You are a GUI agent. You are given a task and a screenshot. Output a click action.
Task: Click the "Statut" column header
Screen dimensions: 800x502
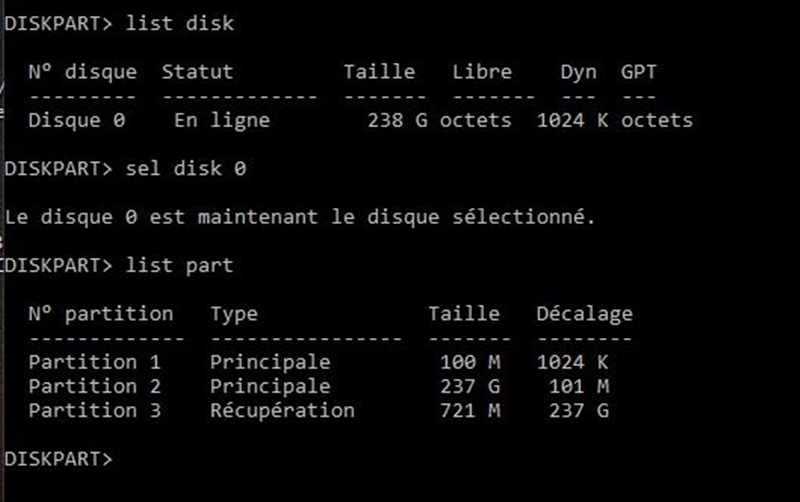pos(197,72)
